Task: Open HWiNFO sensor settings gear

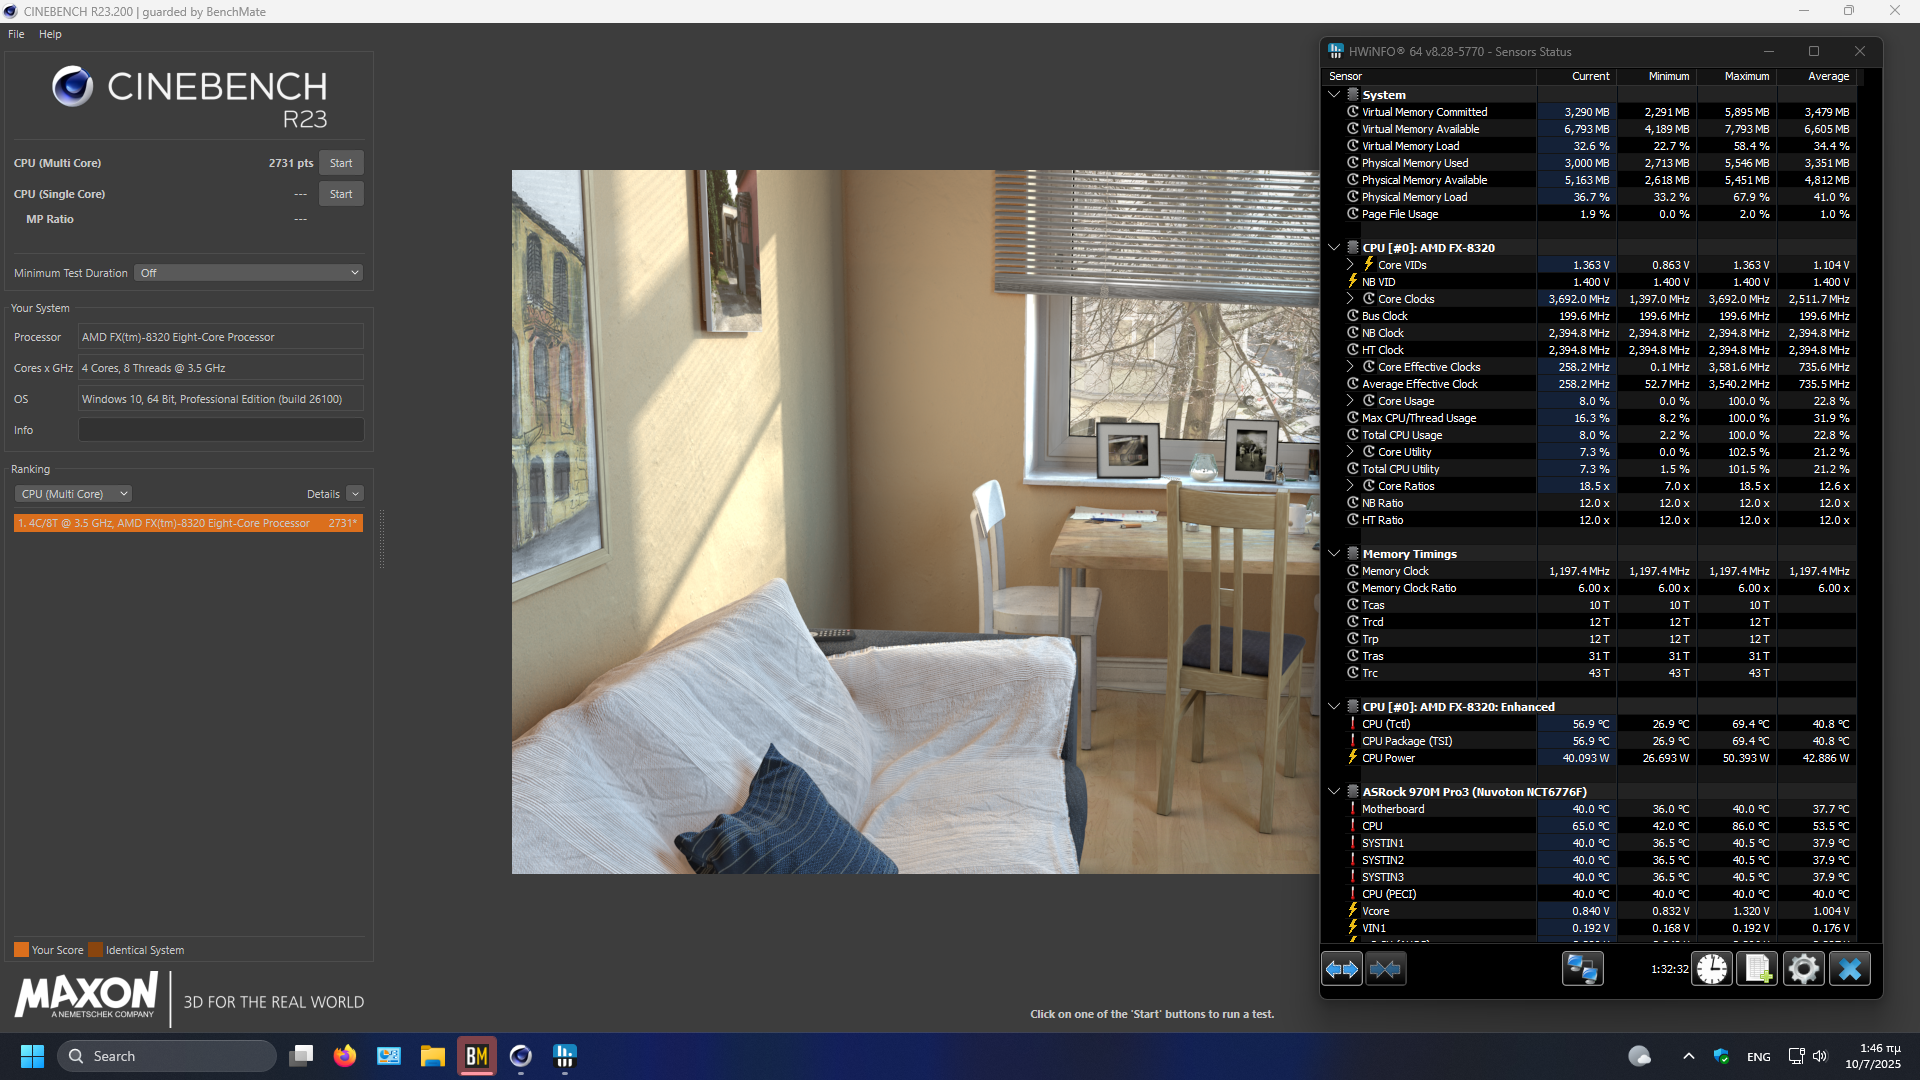Action: (x=1804, y=969)
